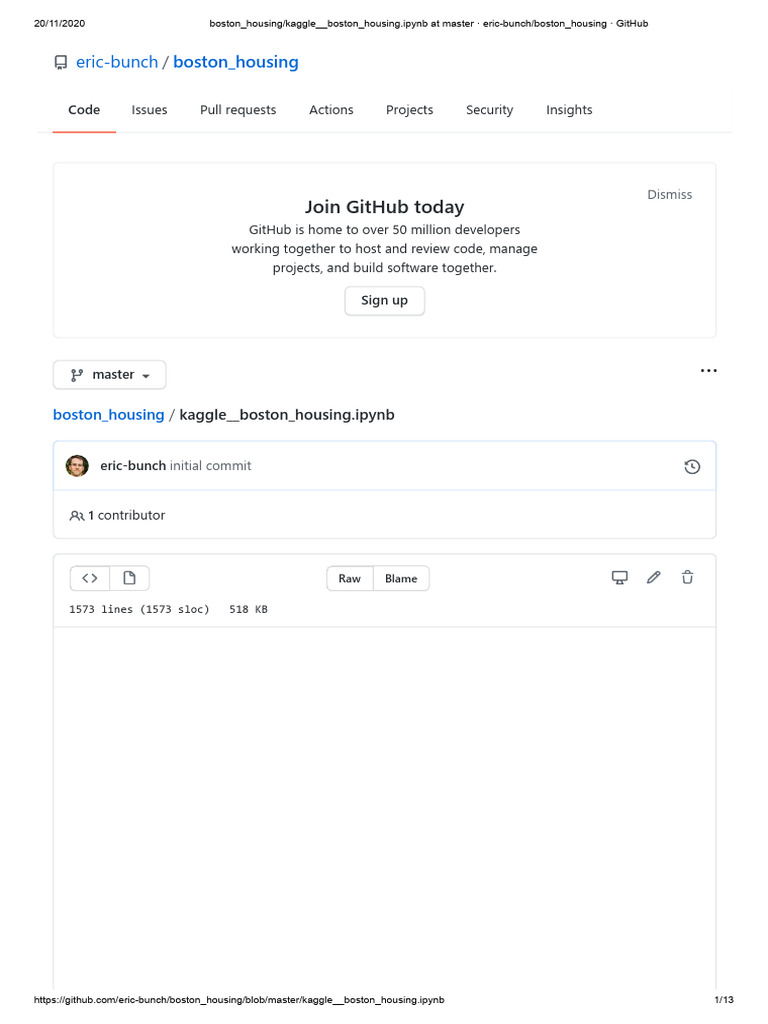Delete this file using trash icon
This screenshot has width=768, height=1024.
[688, 577]
